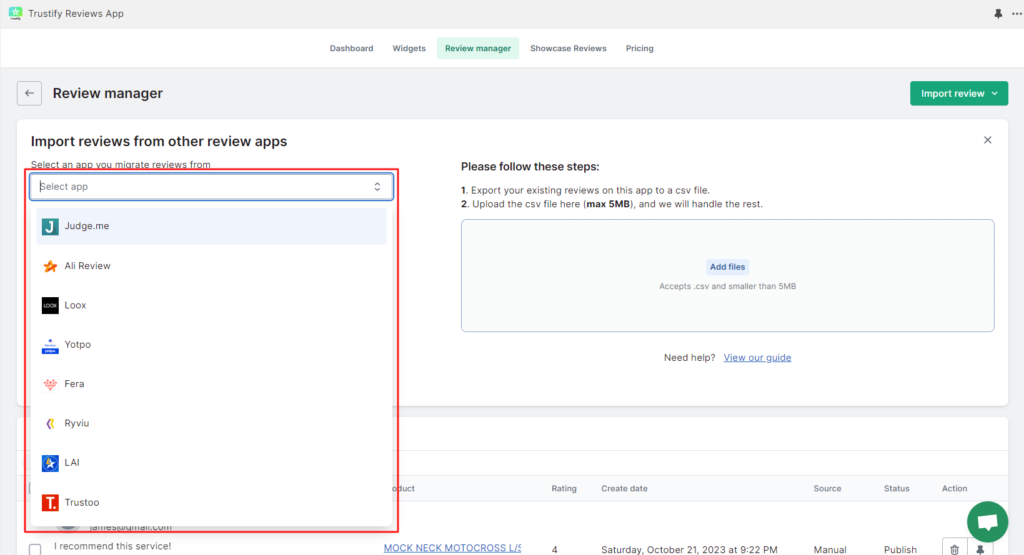This screenshot has height=555, width=1024.
Task: Click the Judge.me app icon
Action: click(x=50, y=227)
